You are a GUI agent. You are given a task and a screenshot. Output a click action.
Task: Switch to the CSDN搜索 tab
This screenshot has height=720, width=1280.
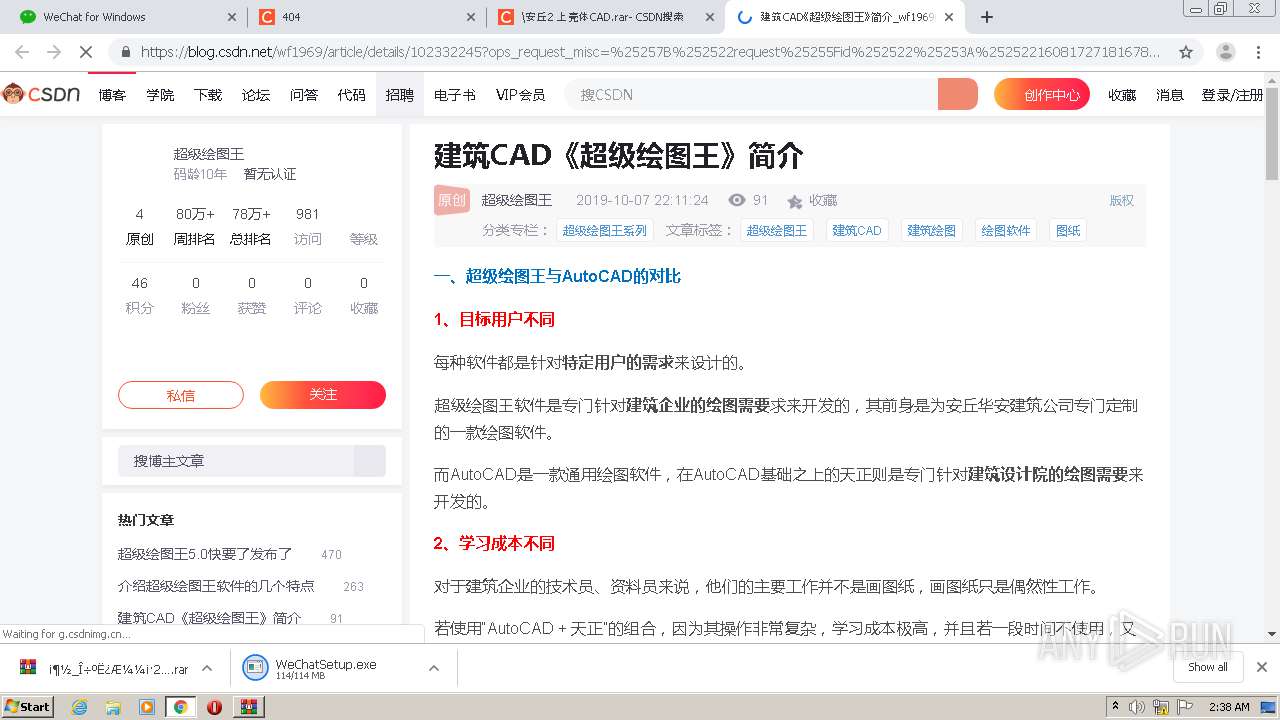[x=604, y=17]
